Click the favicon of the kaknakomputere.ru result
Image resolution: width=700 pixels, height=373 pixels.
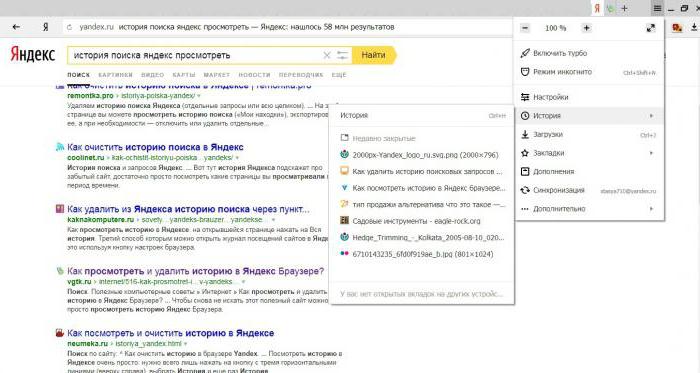pos(60,209)
